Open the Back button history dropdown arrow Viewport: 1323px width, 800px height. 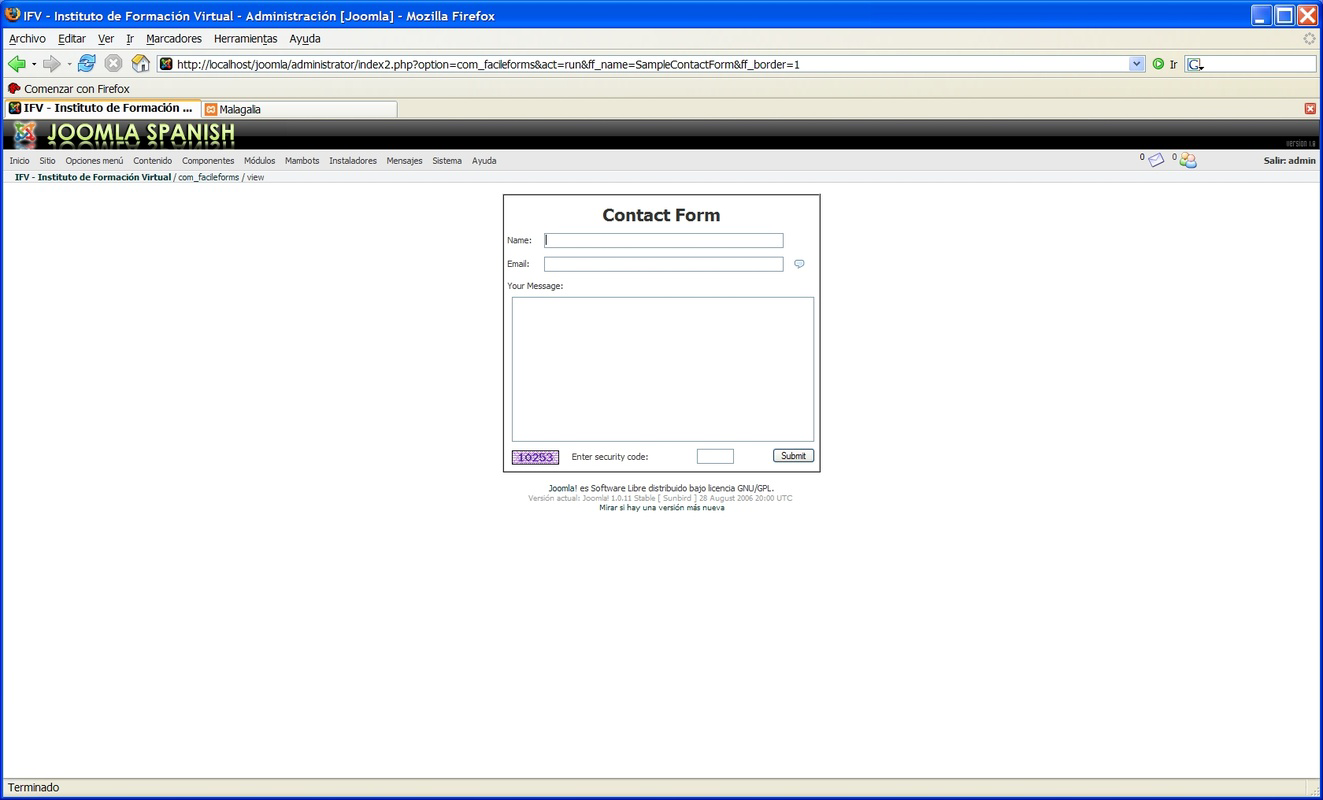(x=34, y=64)
